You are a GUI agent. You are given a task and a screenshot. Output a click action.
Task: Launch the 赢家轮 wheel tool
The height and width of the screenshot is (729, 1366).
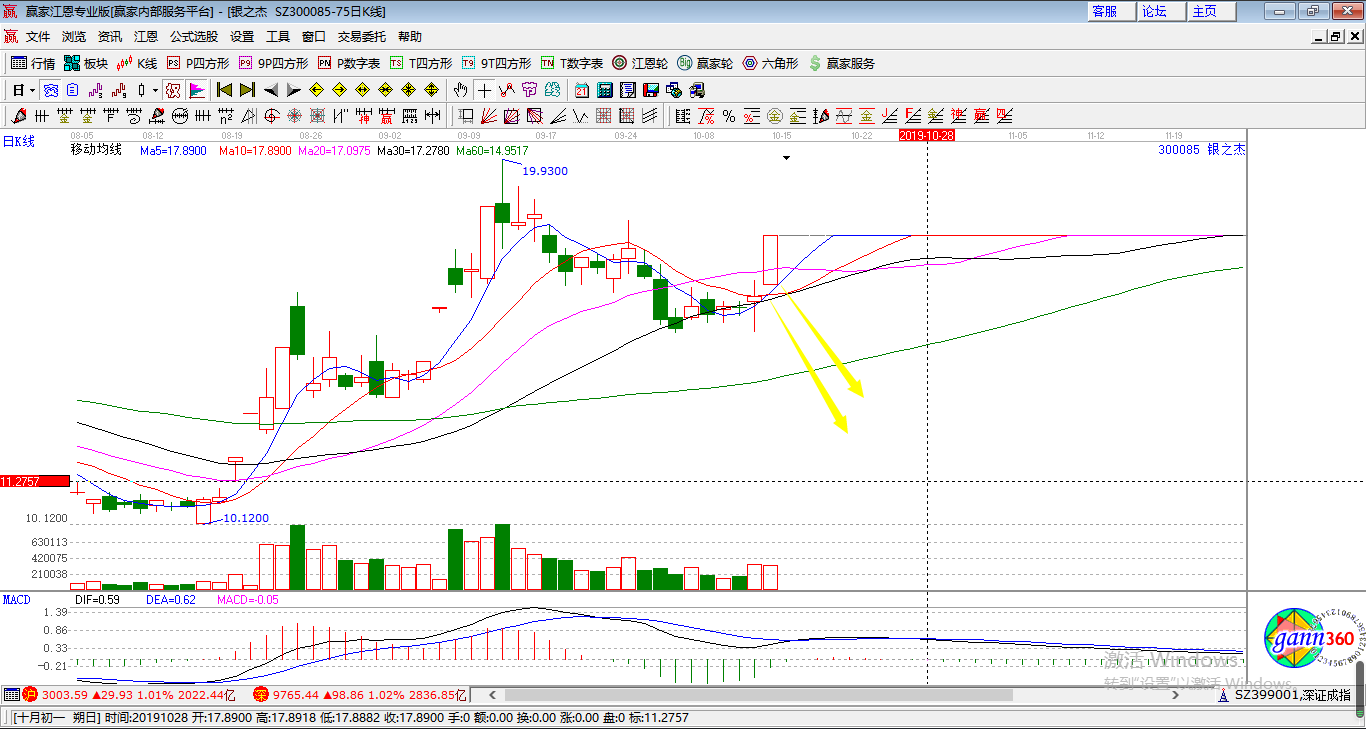pyautogui.click(x=705, y=63)
